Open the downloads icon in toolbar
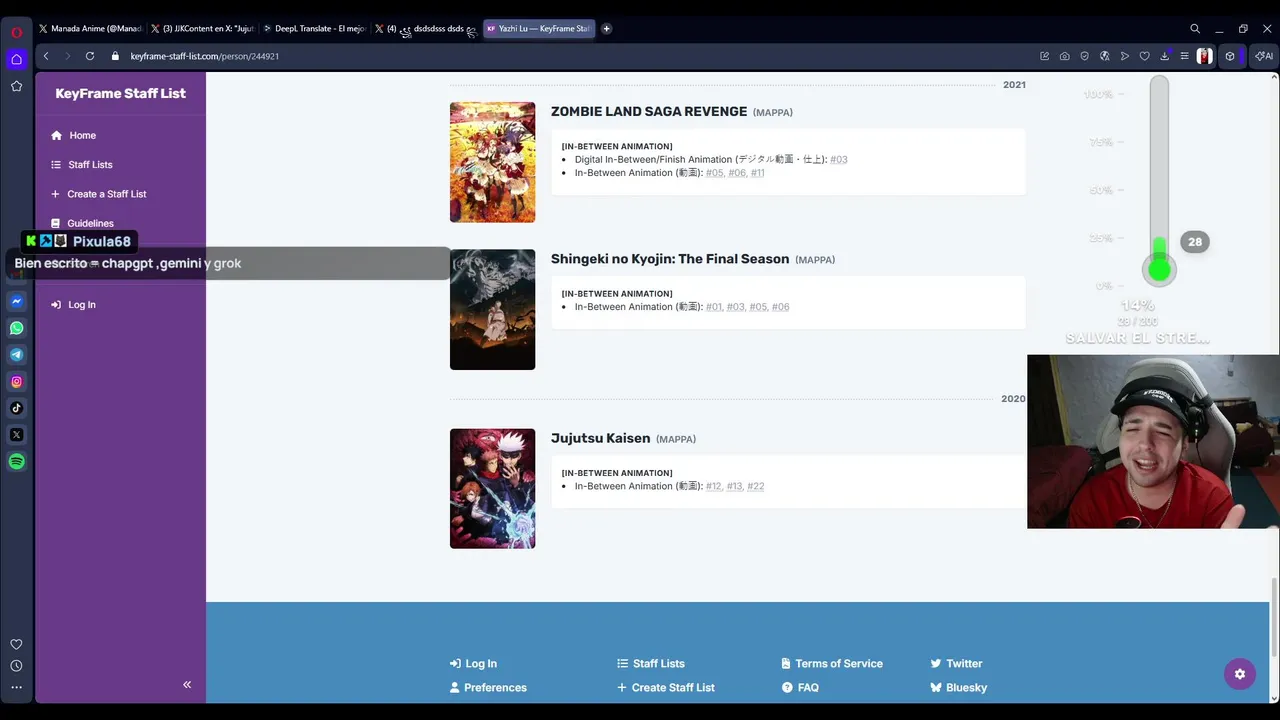 coord(1164,56)
